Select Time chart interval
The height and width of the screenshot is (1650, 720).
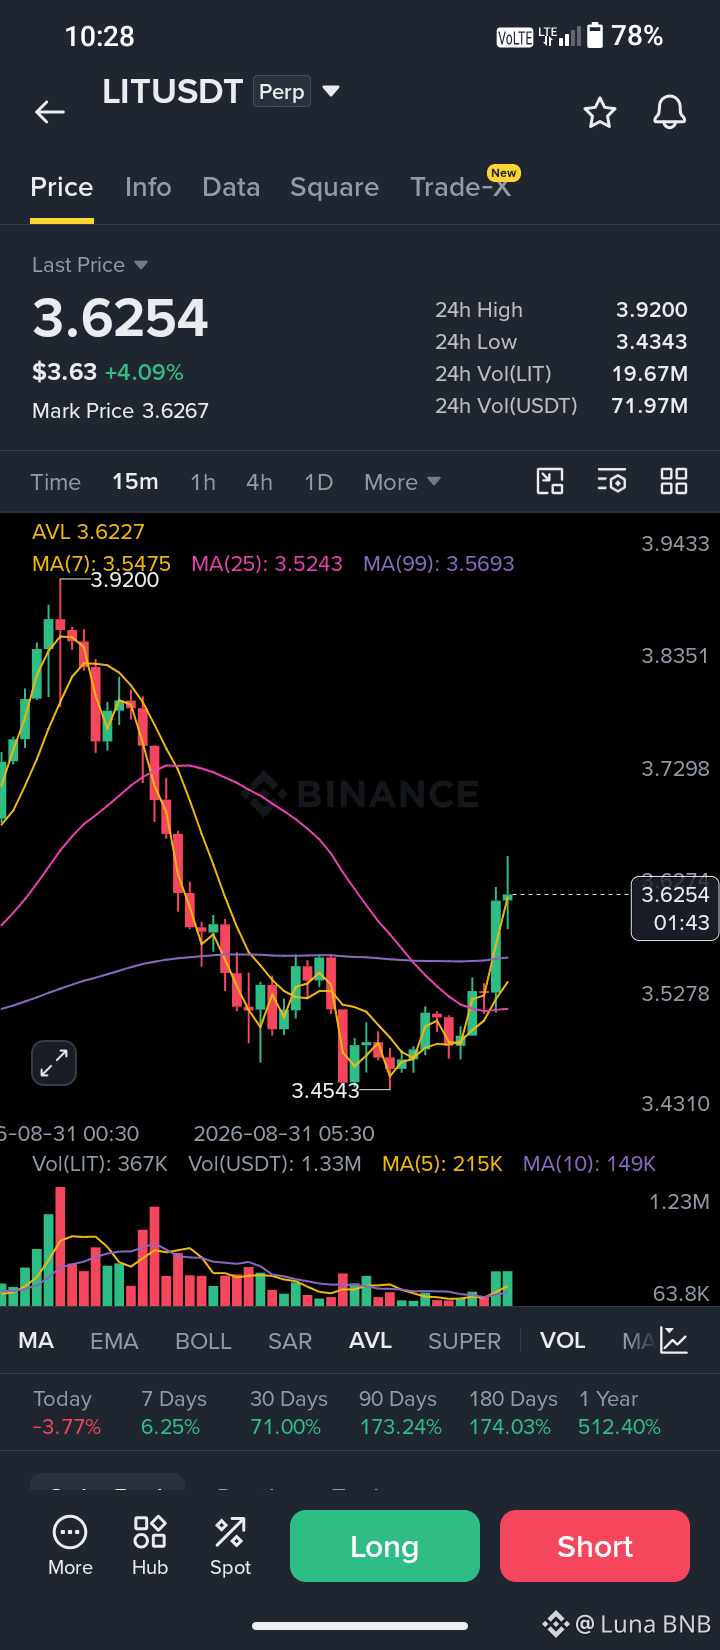click(55, 482)
